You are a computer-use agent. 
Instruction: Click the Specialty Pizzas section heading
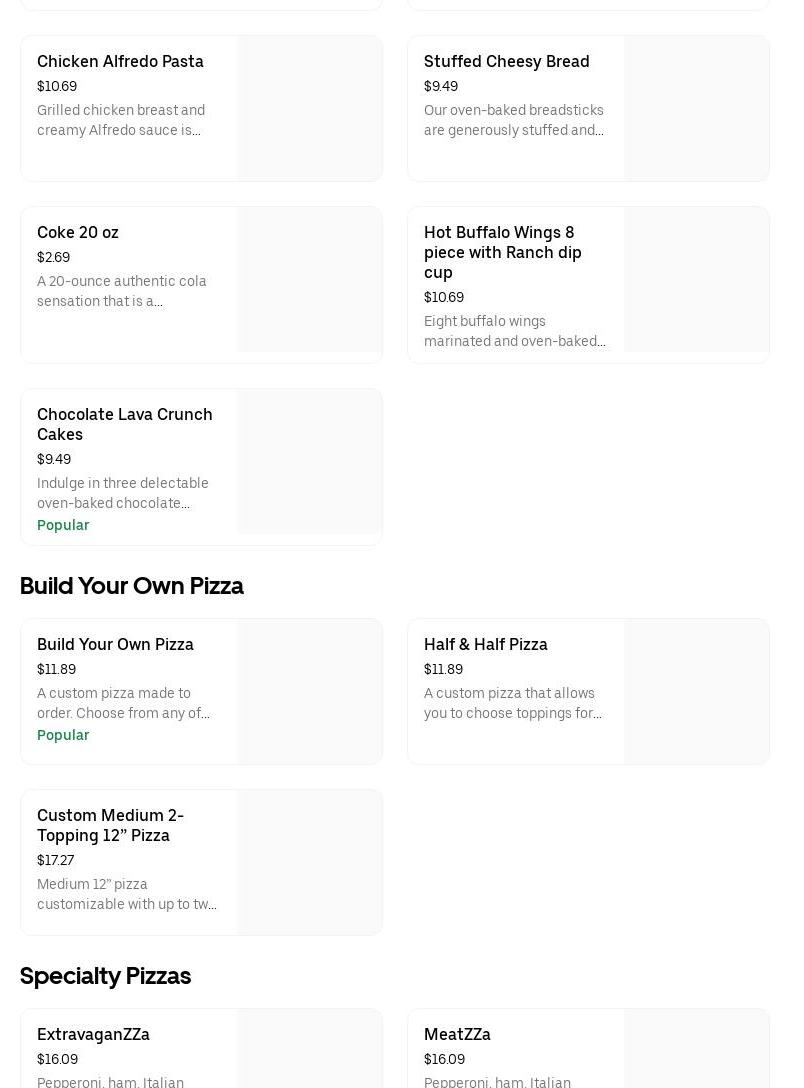click(x=105, y=976)
